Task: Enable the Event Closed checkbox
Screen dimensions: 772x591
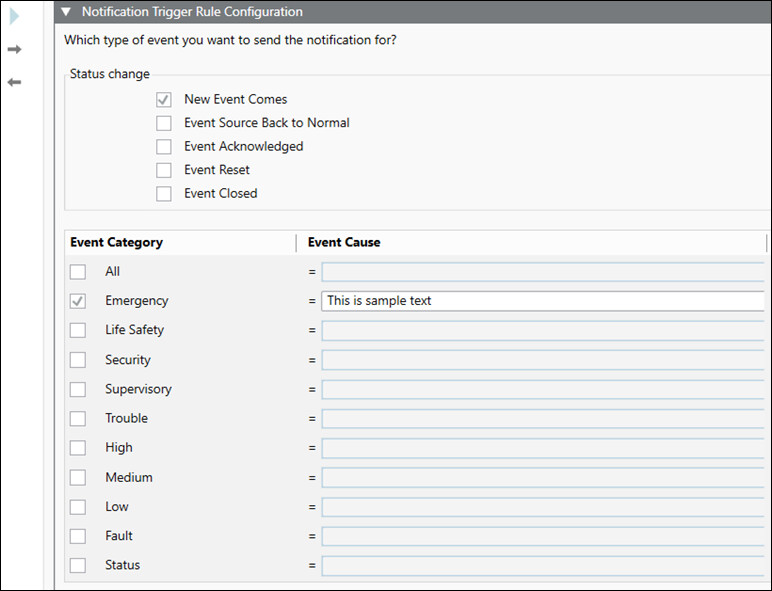Action: [164, 194]
